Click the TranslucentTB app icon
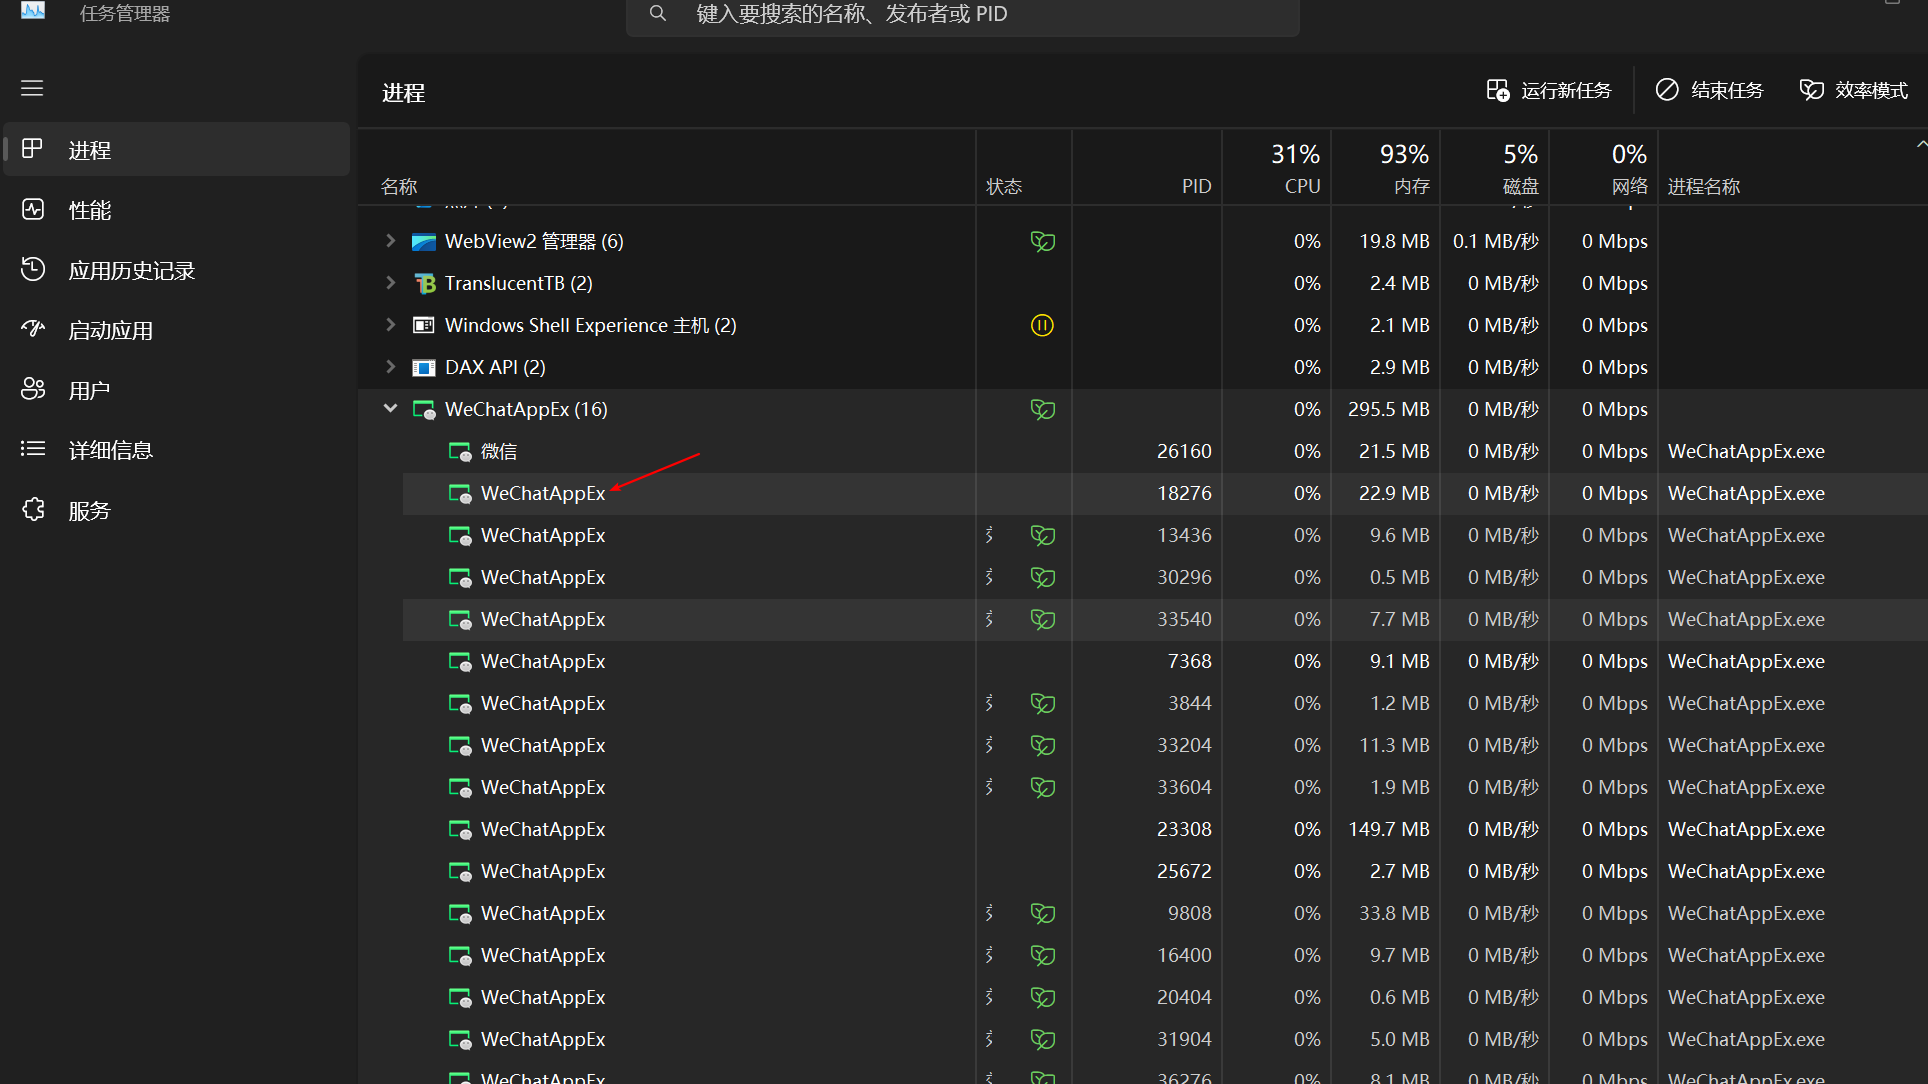This screenshot has width=1928, height=1084. coord(424,284)
